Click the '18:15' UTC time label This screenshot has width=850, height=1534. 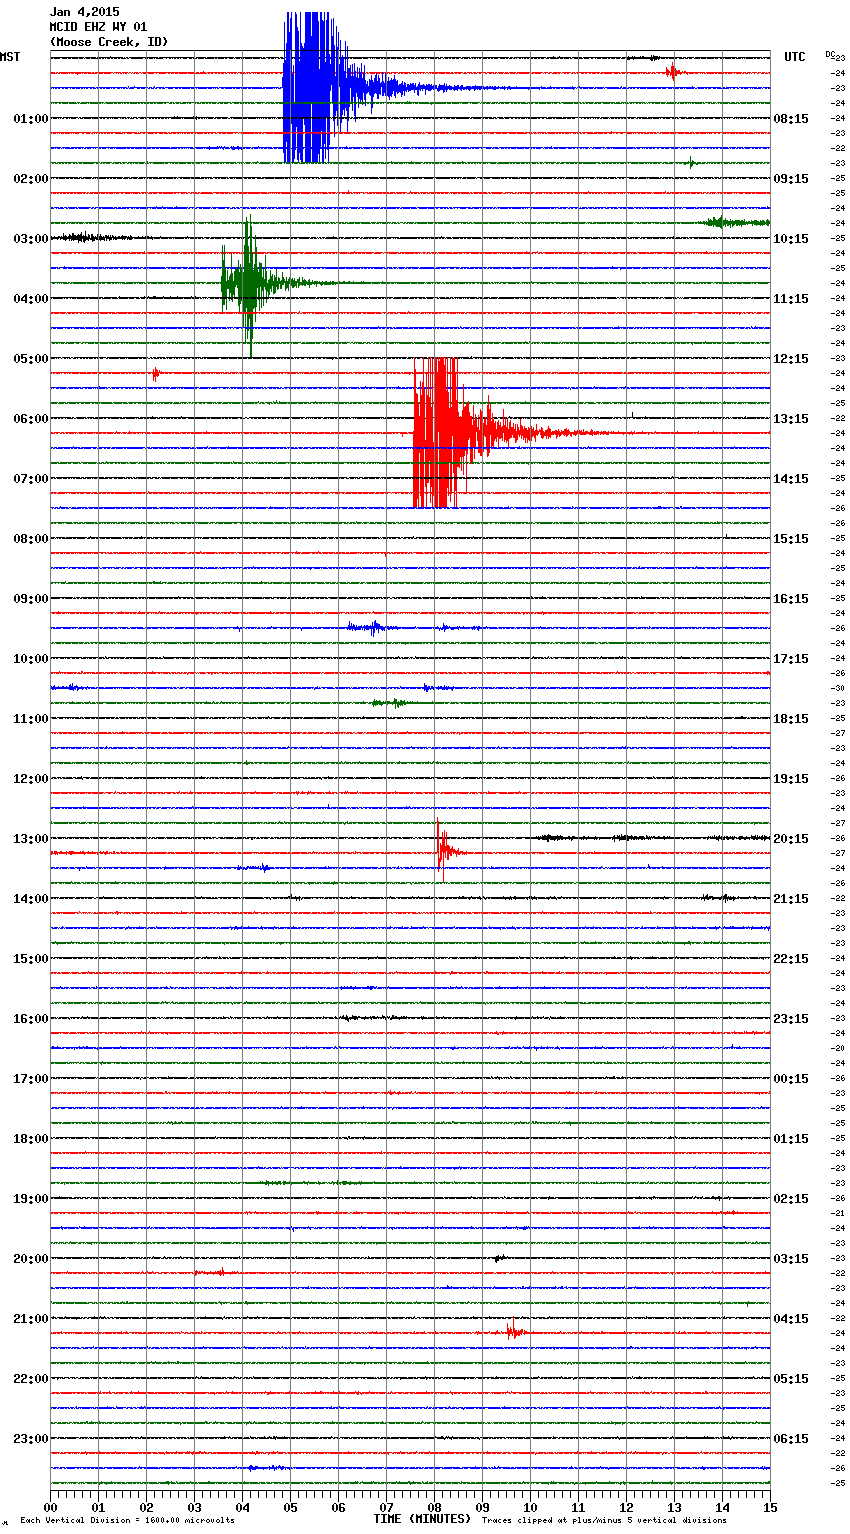791,719
